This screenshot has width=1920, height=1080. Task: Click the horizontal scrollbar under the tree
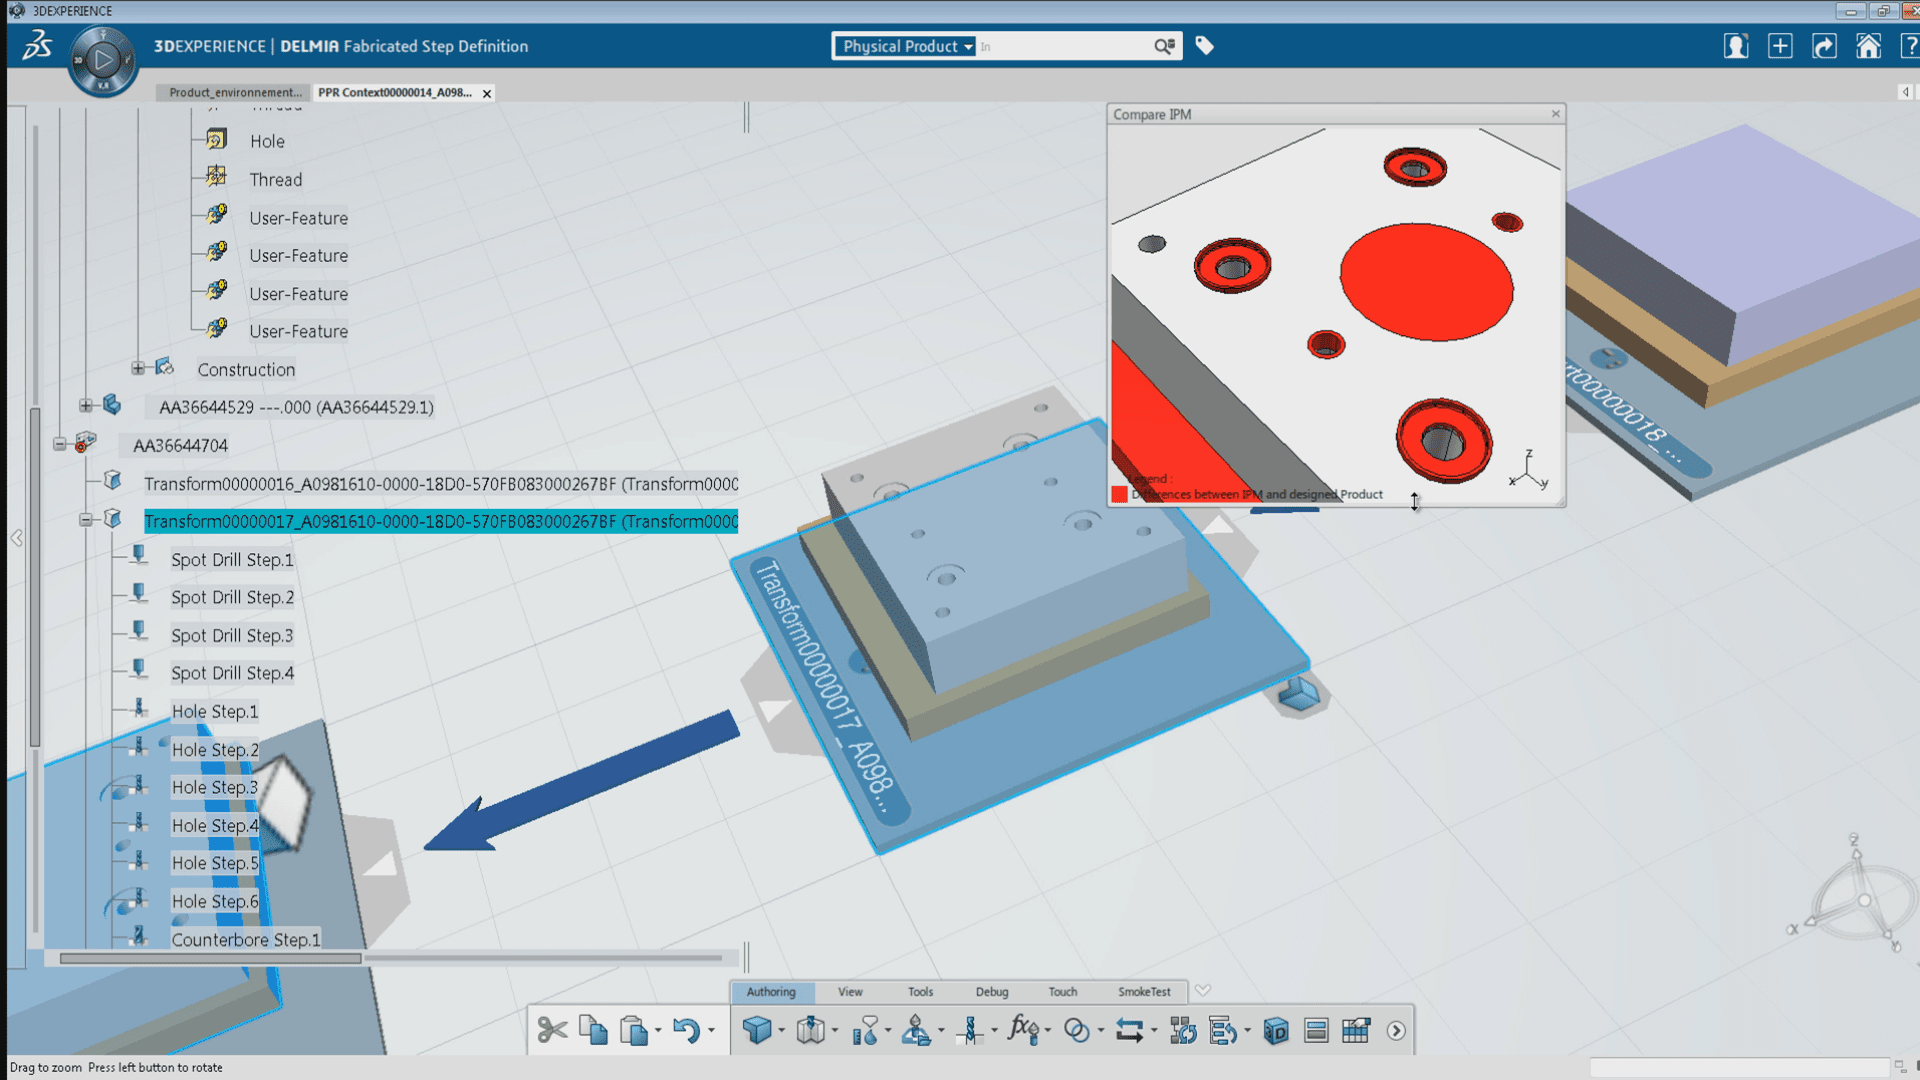coord(210,958)
